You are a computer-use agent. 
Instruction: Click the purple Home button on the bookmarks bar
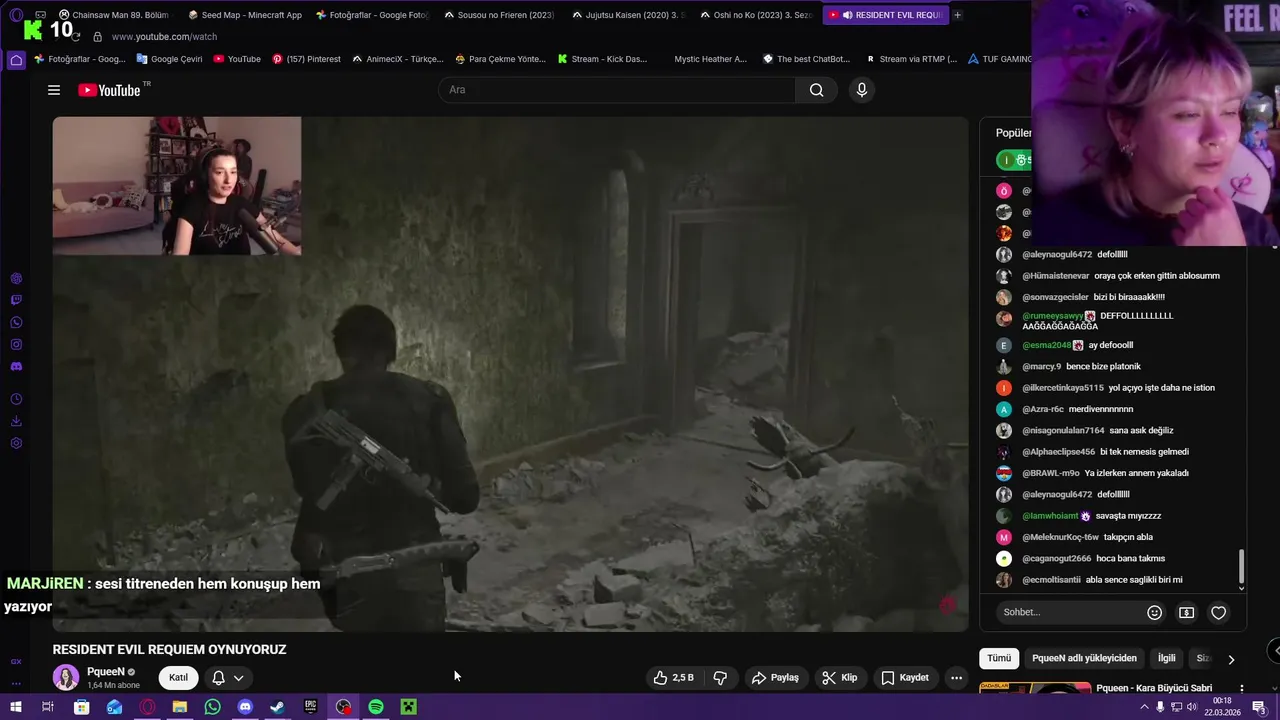(x=16, y=59)
